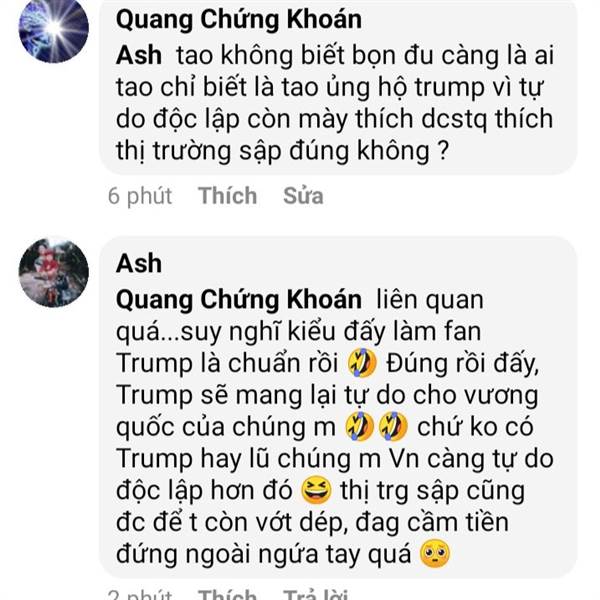Click the 6 phút timestamp
This screenshot has width=600, height=600.
click(x=140, y=196)
